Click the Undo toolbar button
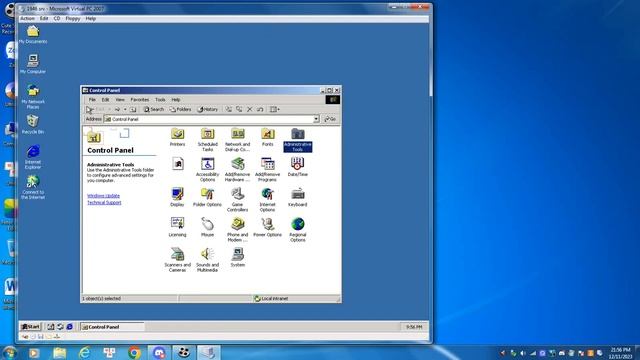This screenshot has height=360, width=640. [x=260, y=109]
